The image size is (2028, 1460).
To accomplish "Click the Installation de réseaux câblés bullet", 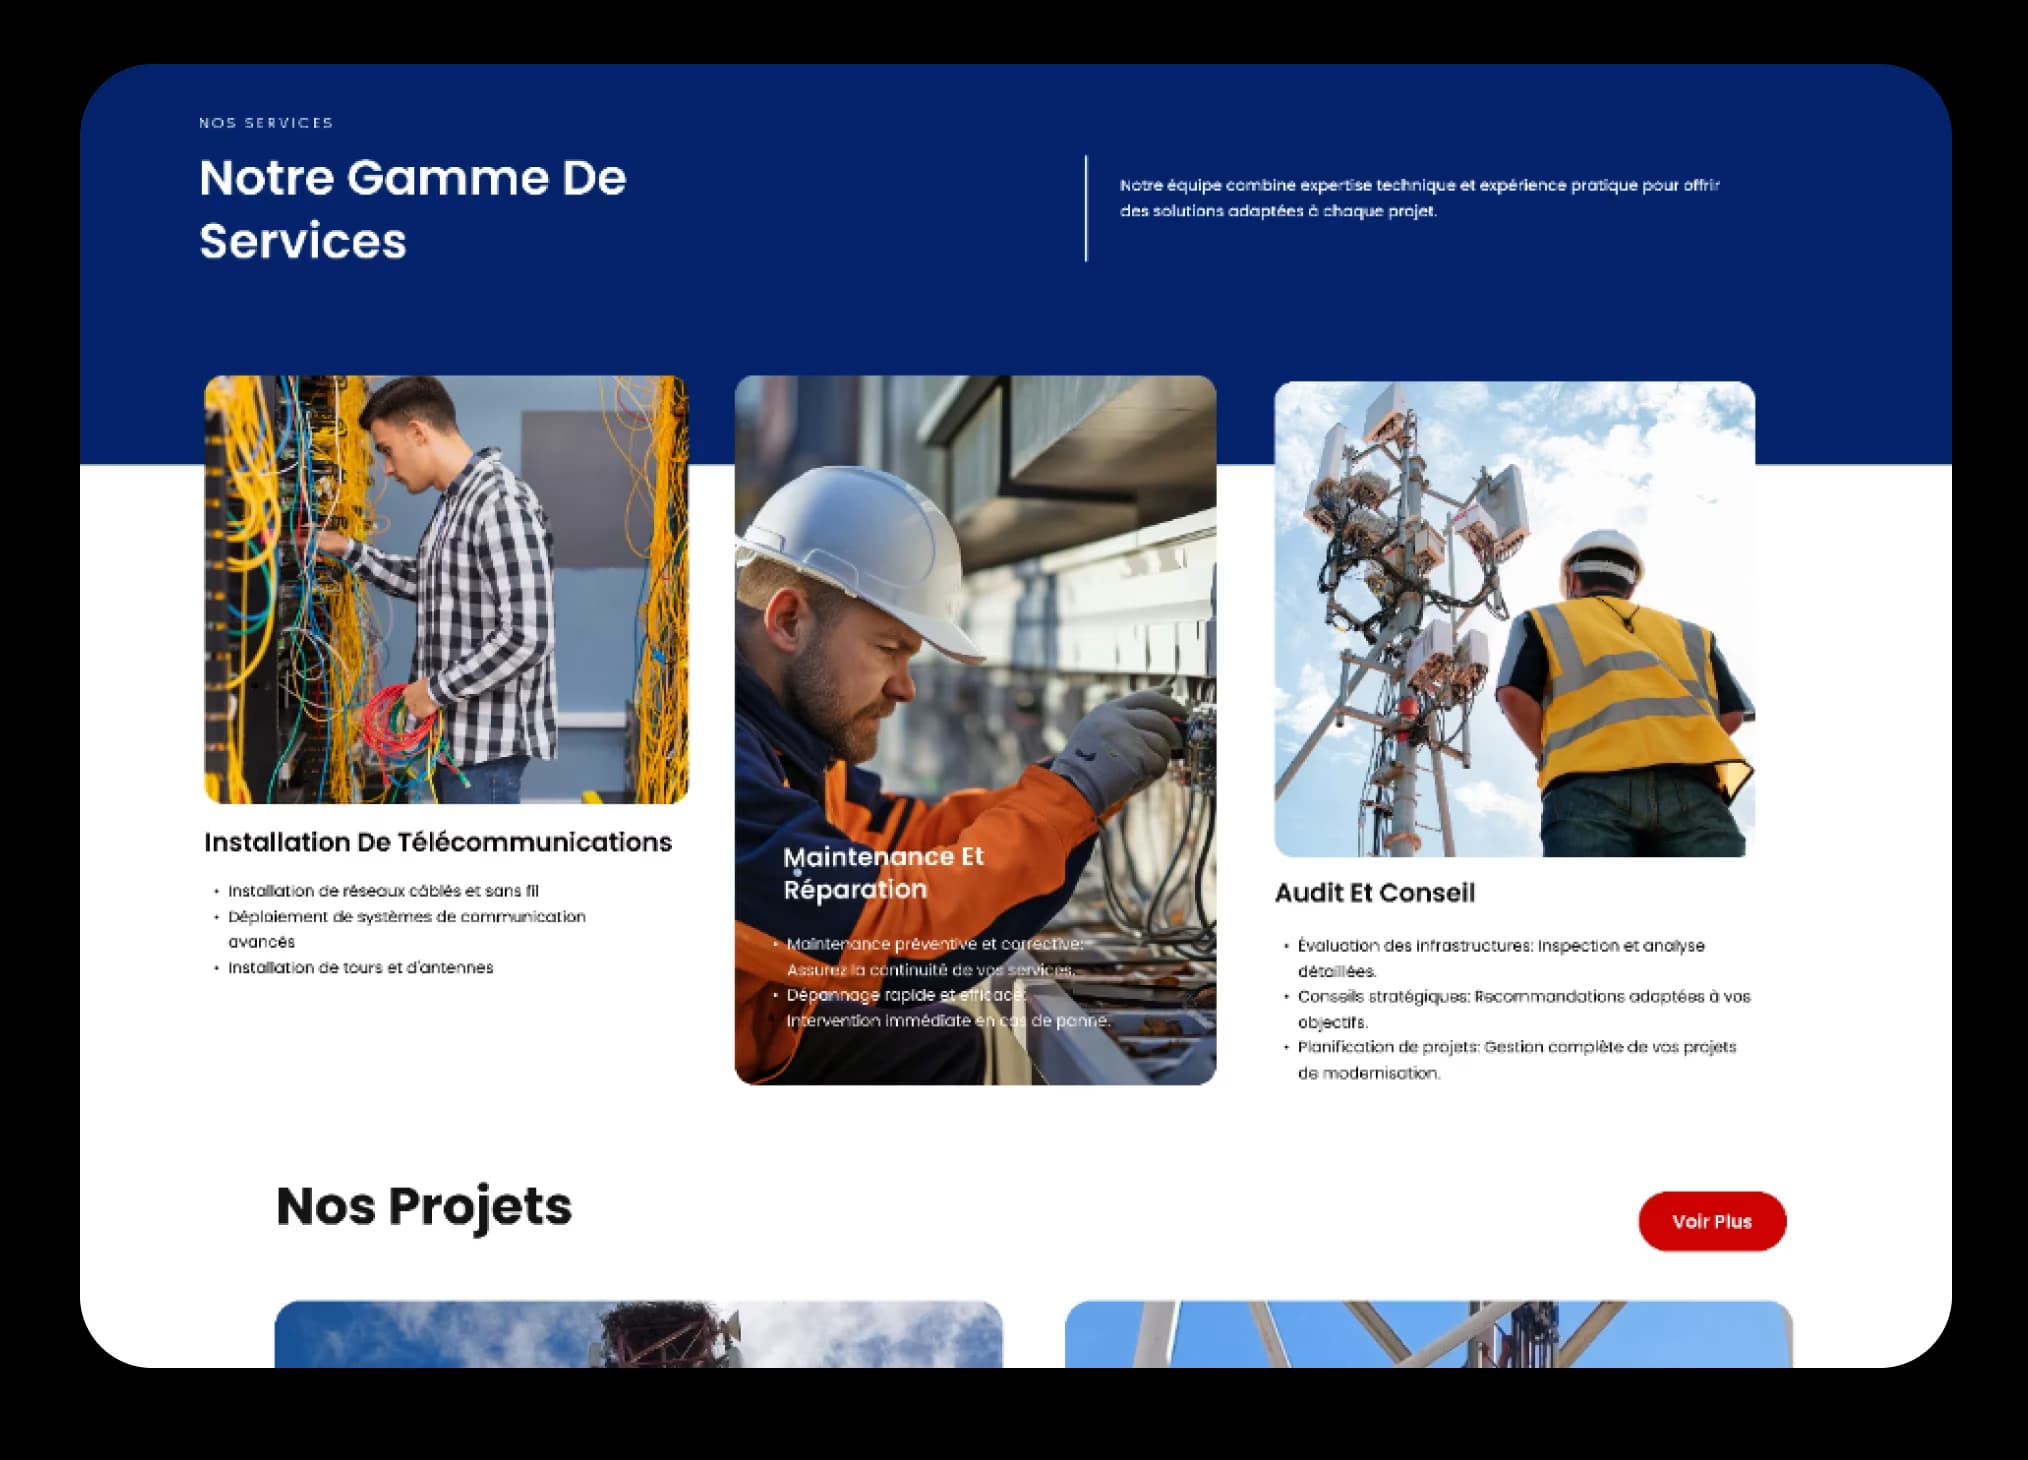I will pos(383,891).
